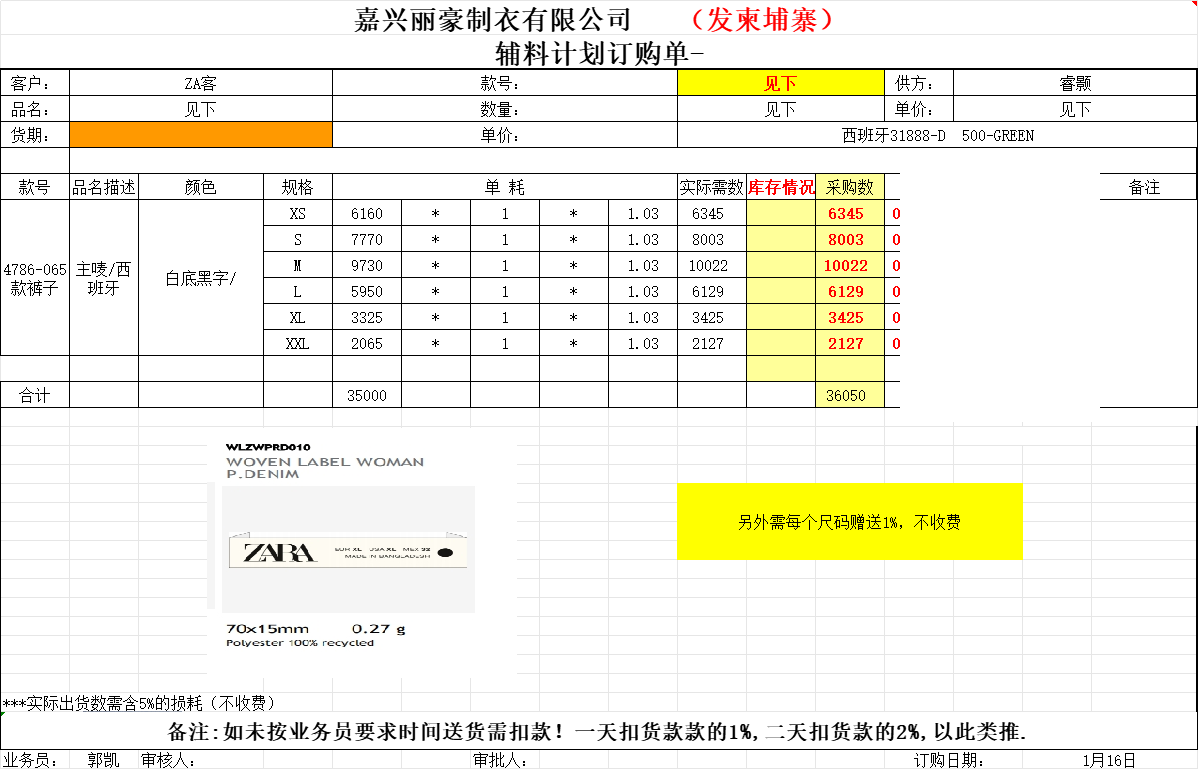Select the 实际需数 column header
The image size is (1198, 769).
pyautogui.click(x=711, y=187)
